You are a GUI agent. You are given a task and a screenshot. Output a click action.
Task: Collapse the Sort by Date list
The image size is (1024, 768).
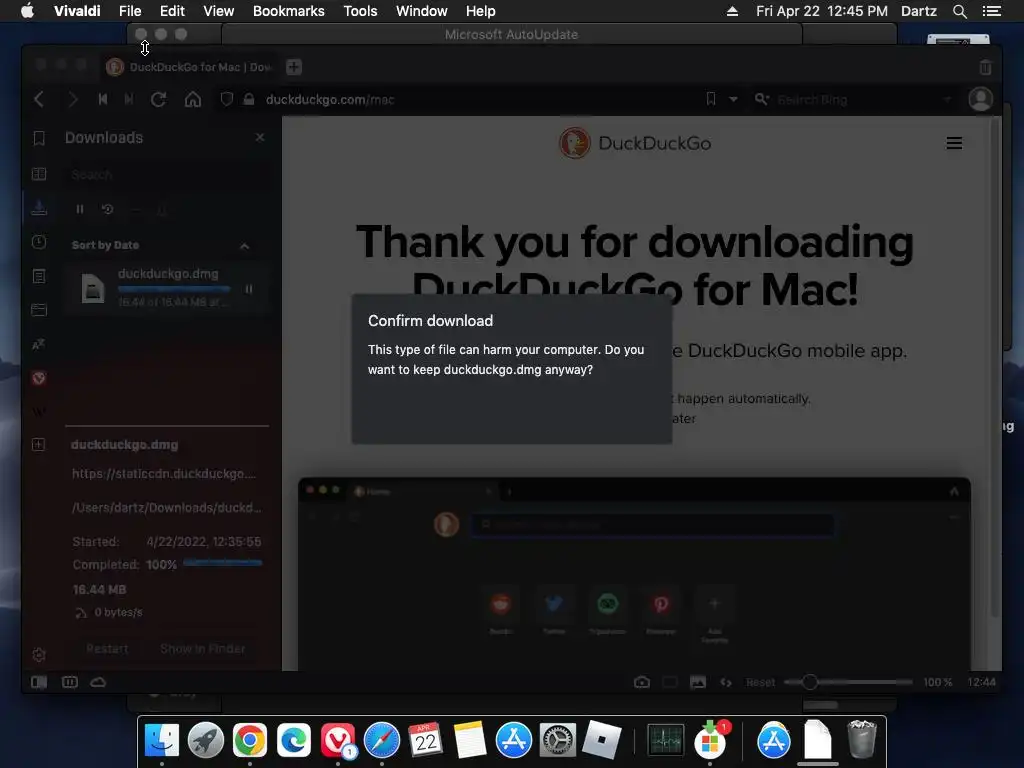pyautogui.click(x=244, y=246)
